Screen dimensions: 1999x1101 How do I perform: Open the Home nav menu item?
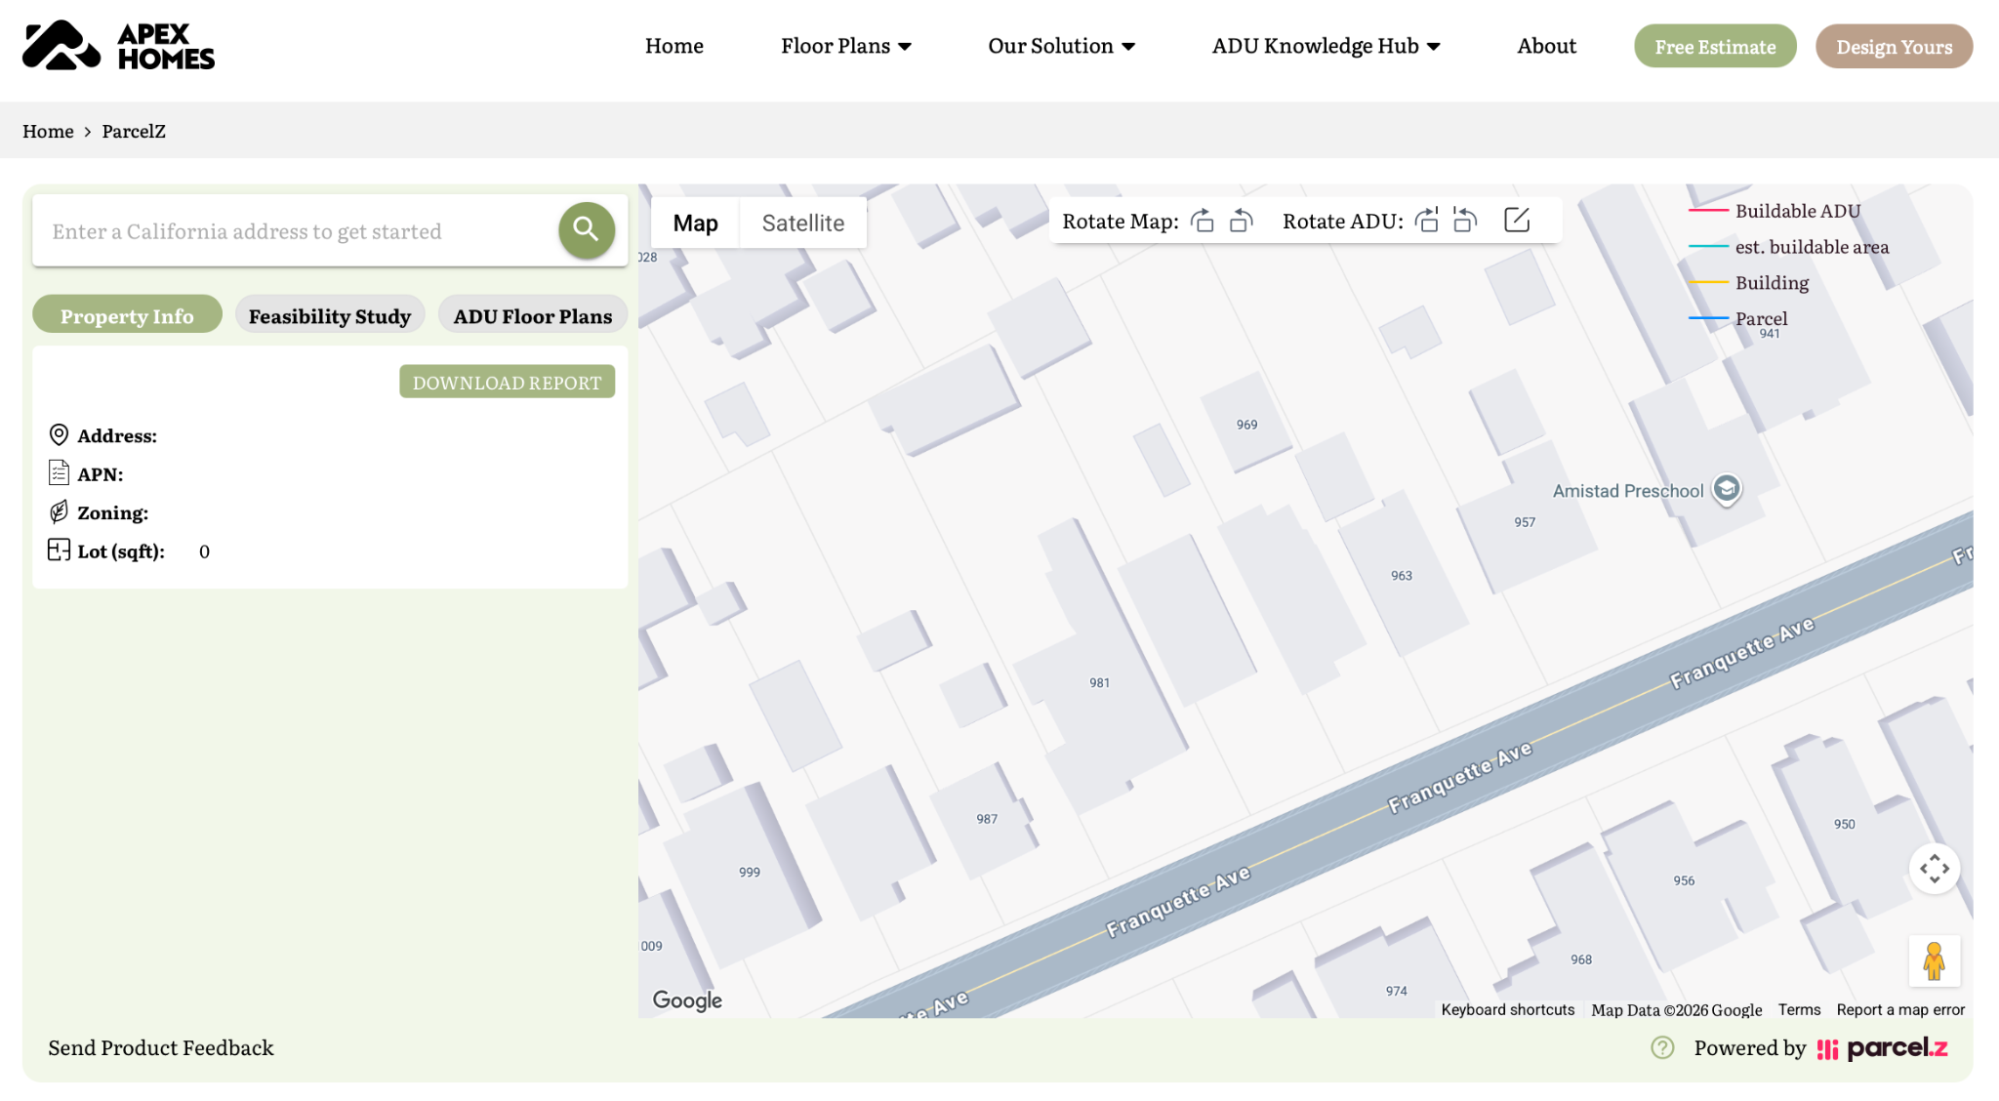coord(674,46)
